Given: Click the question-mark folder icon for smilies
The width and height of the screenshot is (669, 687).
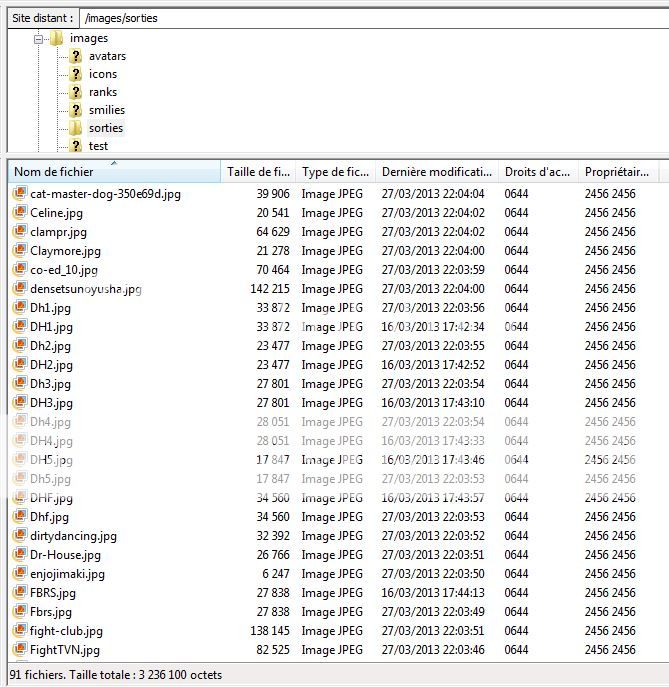Looking at the screenshot, I should [x=75, y=110].
